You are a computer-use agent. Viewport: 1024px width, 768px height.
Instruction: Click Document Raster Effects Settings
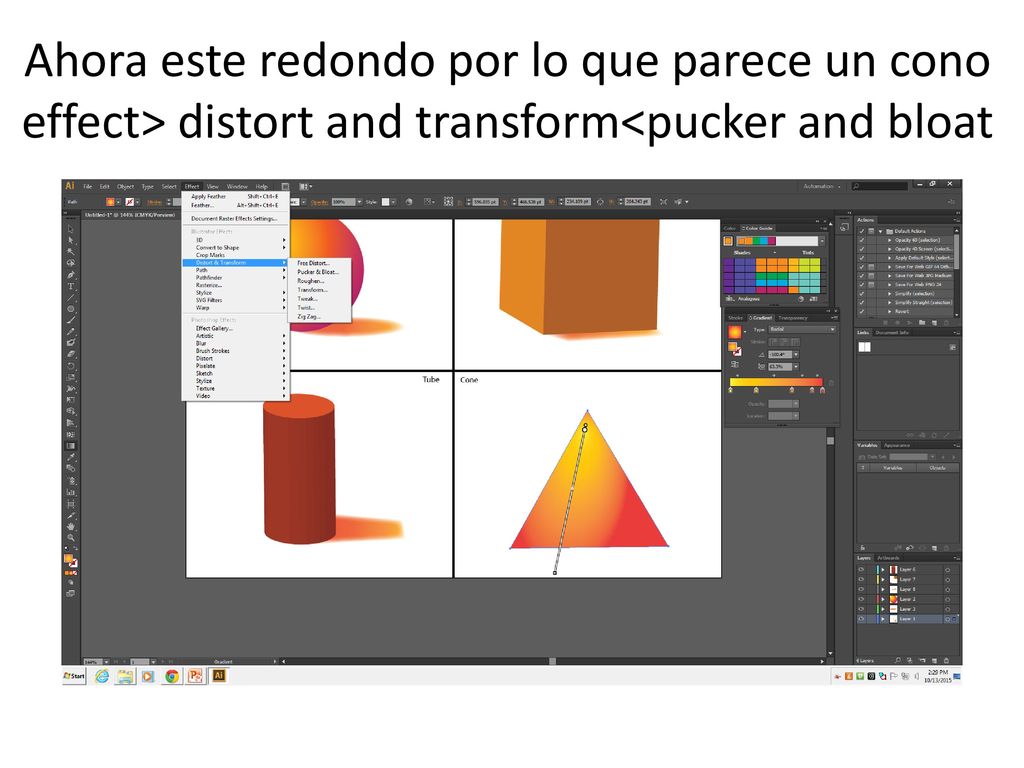point(234,219)
